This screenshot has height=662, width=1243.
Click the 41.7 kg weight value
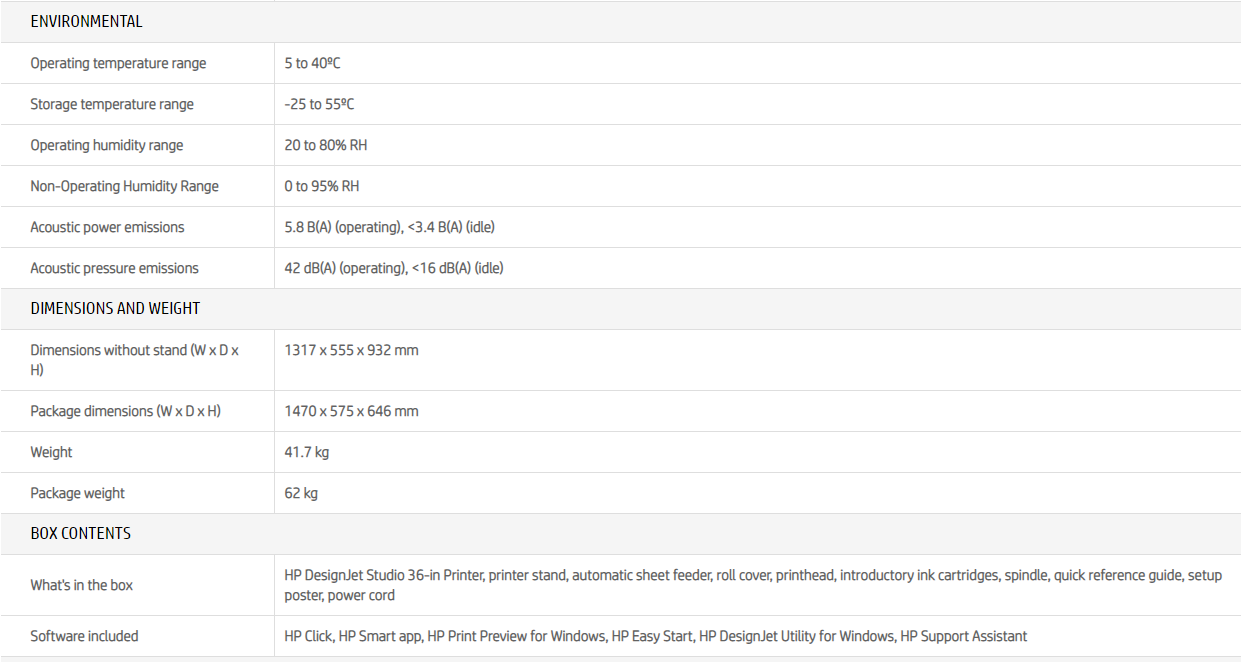click(x=306, y=452)
